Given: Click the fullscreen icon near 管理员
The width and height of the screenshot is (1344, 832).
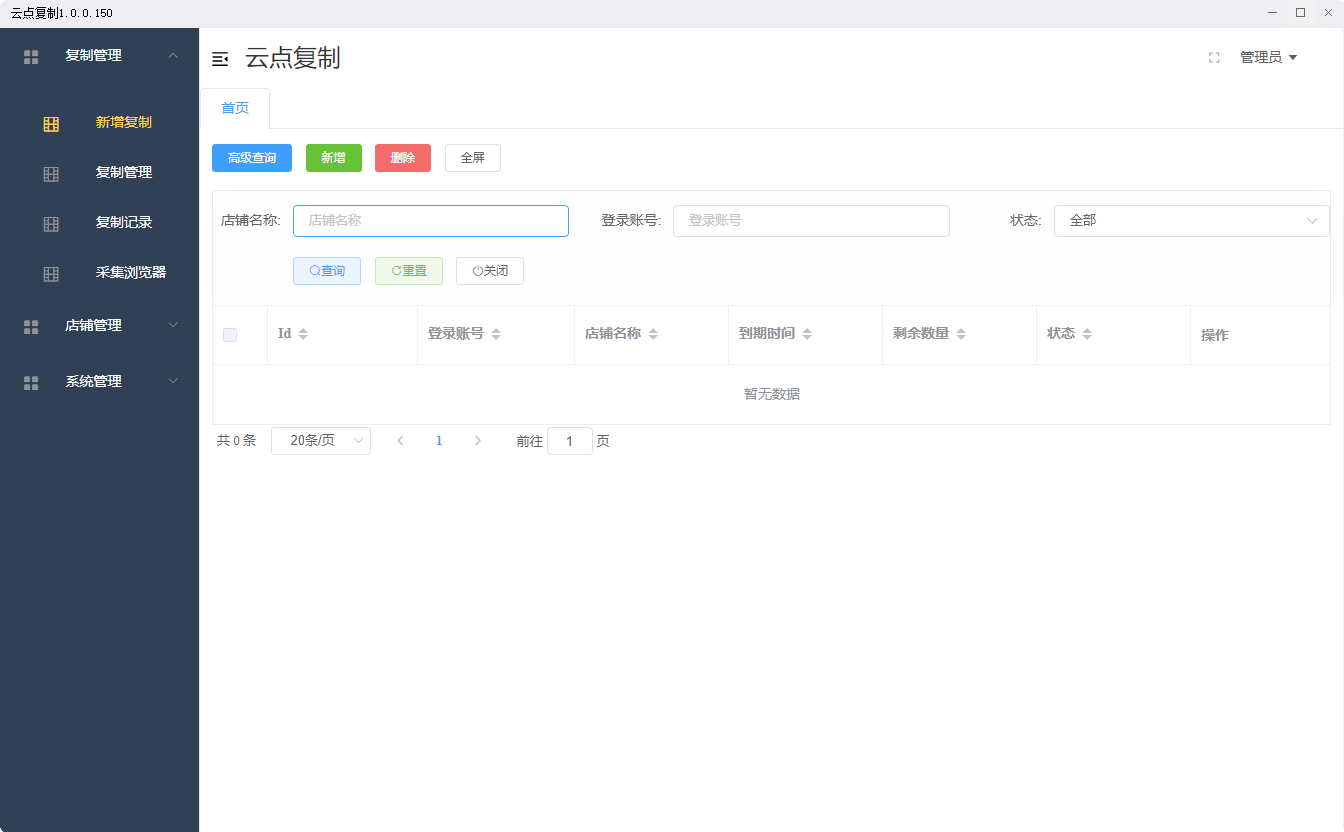Looking at the screenshot, I should tap(1214, 57).
